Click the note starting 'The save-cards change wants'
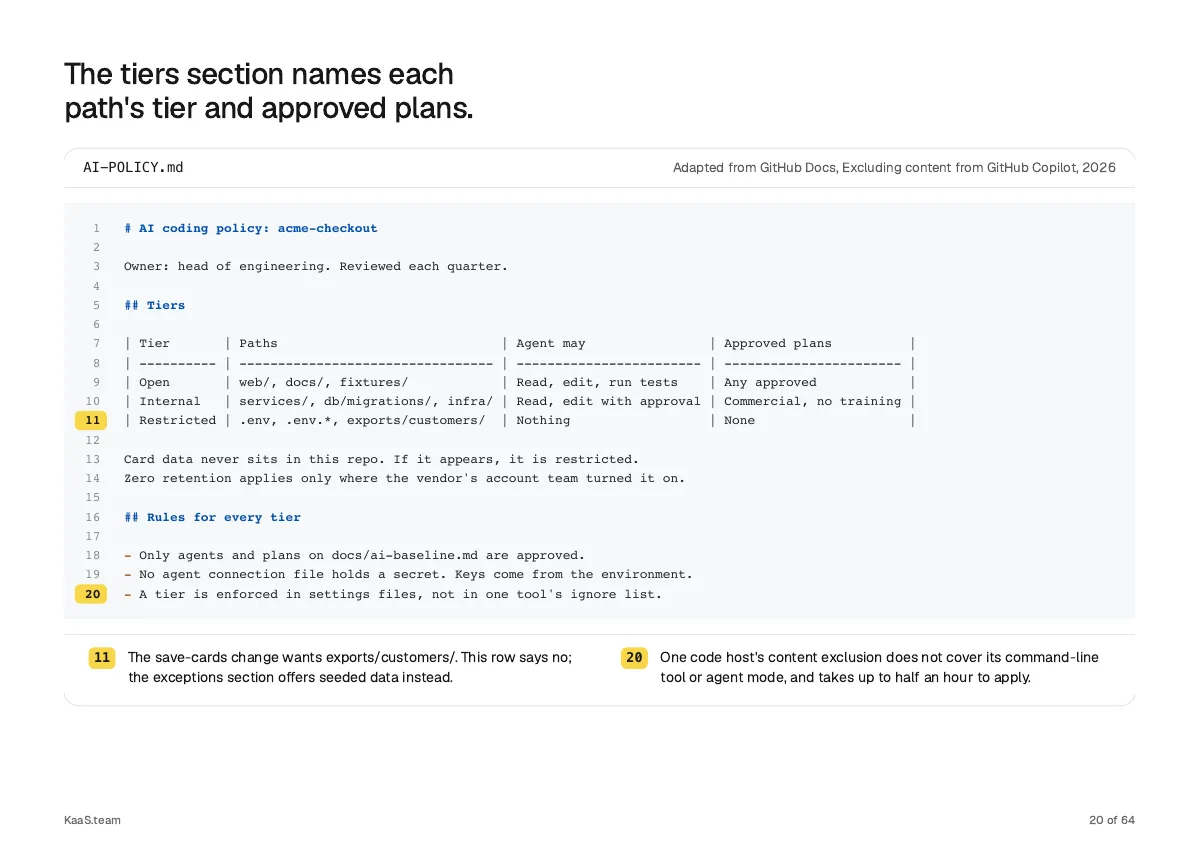 point(350,667)
